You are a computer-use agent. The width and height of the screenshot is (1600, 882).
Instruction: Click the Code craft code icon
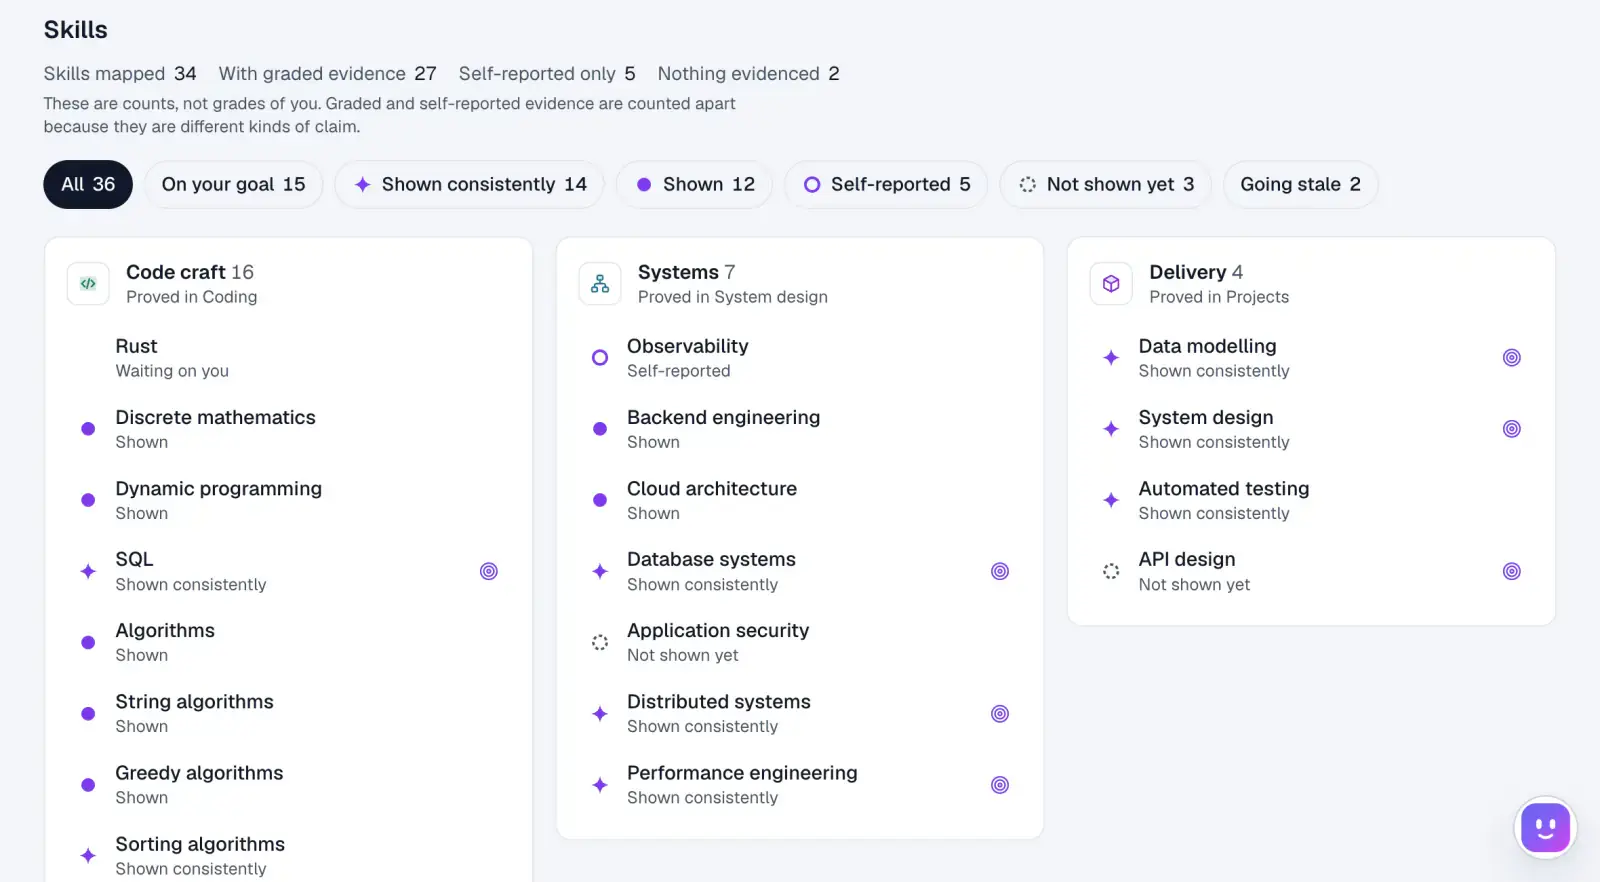point(88,284)
